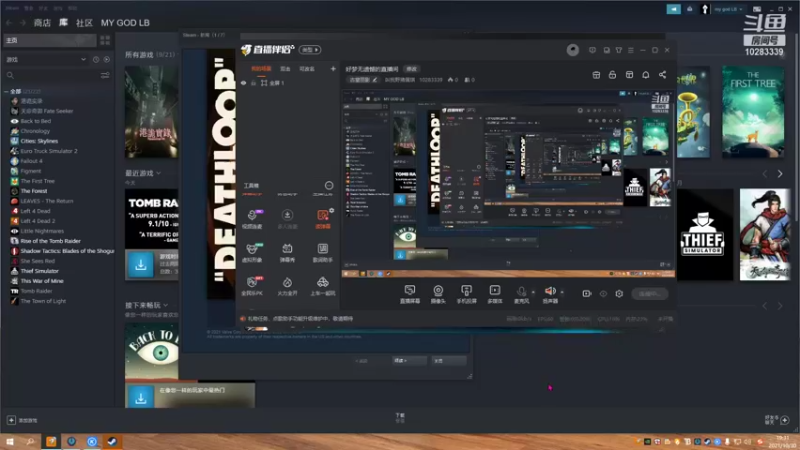800x450 pixels.
Task: Open live companion settings gear
Action: click(x=619, y=294)
